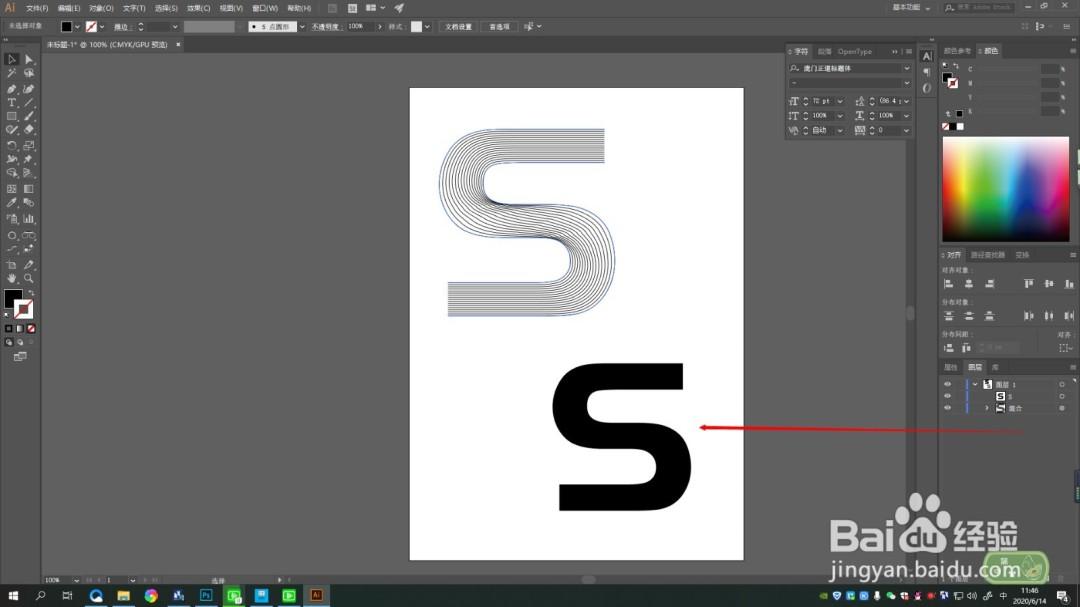The height and width of the screenshot is (607, 1080).
Task: Open the 文件(F) menu
Action: click(37, 8)
